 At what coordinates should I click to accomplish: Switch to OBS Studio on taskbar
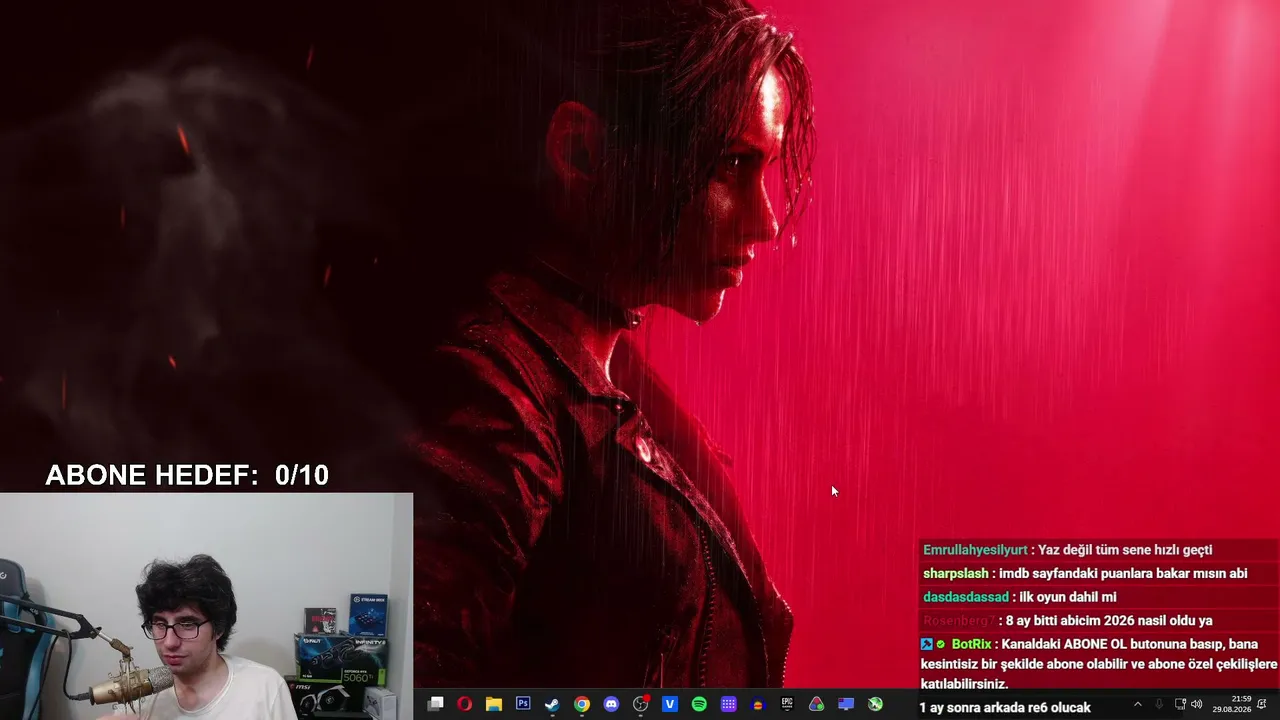pyautogui.click(x=641, y=704)
